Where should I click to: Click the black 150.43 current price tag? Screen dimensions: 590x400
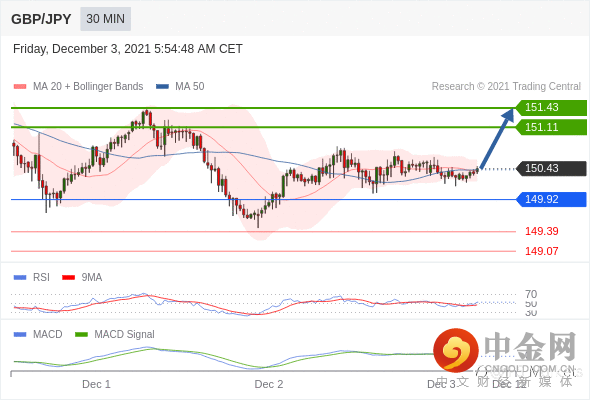551,168
